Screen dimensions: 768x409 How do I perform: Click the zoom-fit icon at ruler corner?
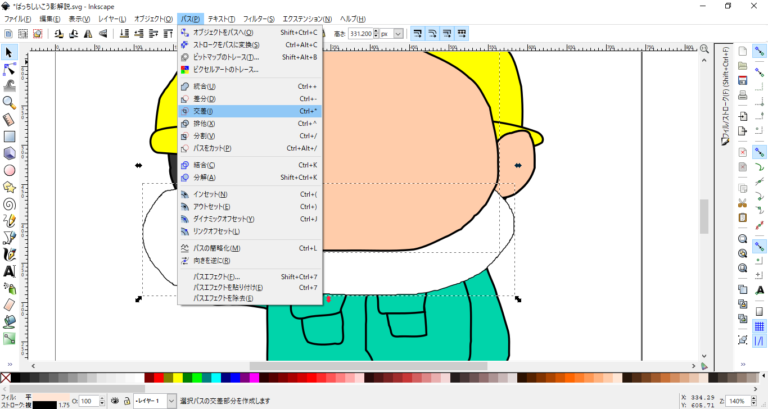(x=704, y=48)
